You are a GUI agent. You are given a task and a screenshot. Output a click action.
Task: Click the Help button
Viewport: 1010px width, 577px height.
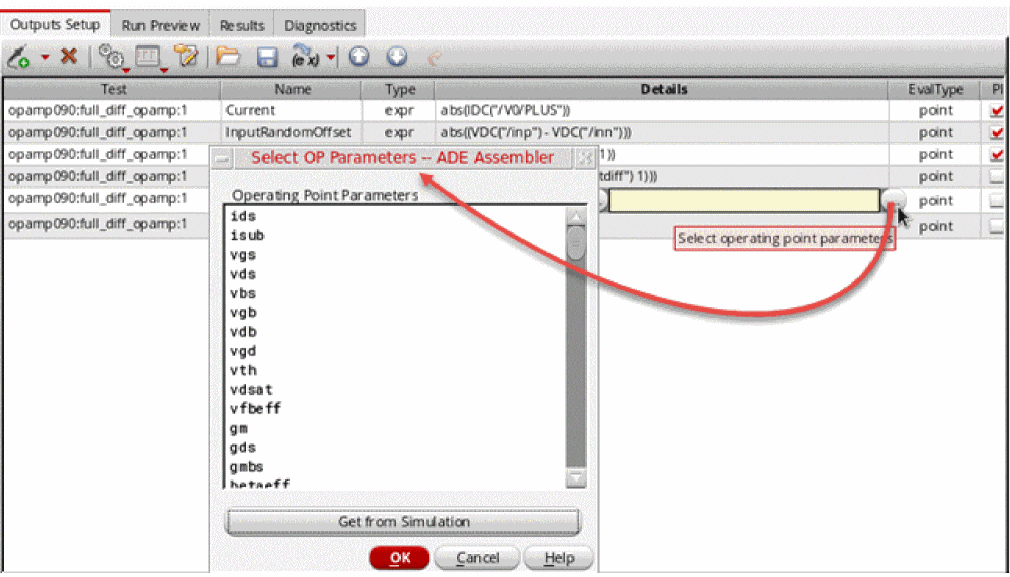coord(558,558)
